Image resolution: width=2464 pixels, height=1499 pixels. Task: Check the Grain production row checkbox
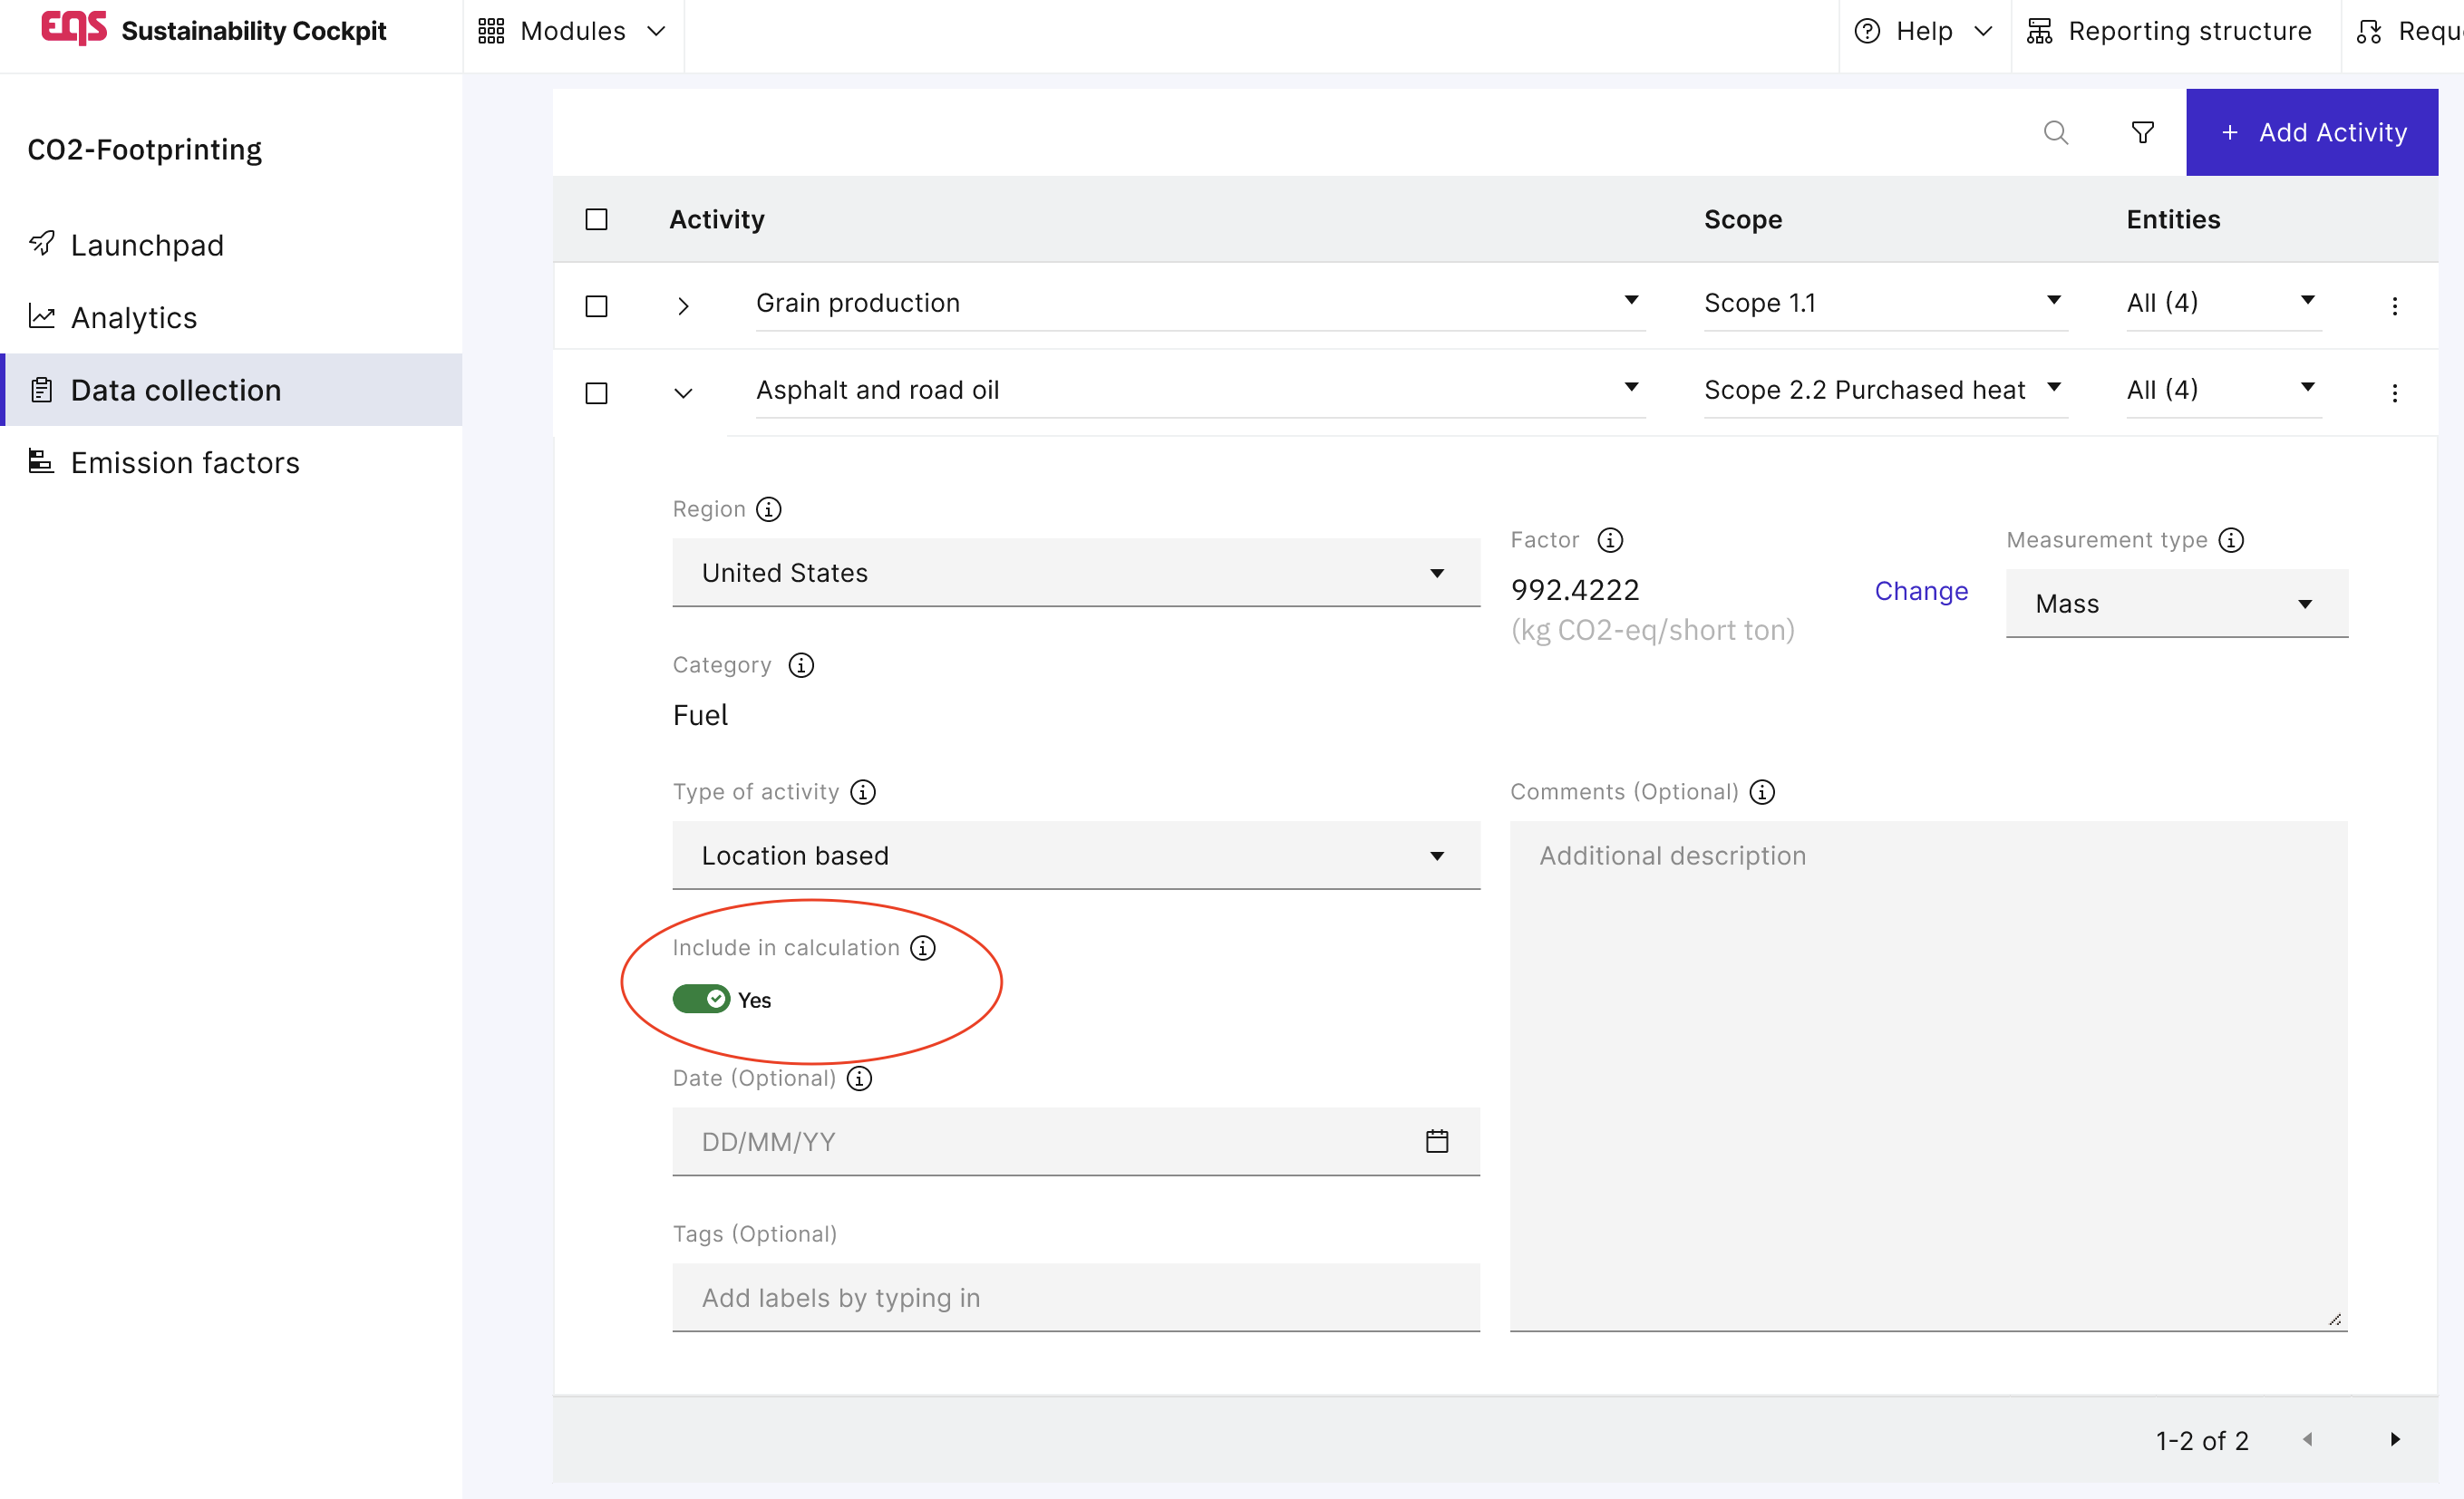[596, 305]
